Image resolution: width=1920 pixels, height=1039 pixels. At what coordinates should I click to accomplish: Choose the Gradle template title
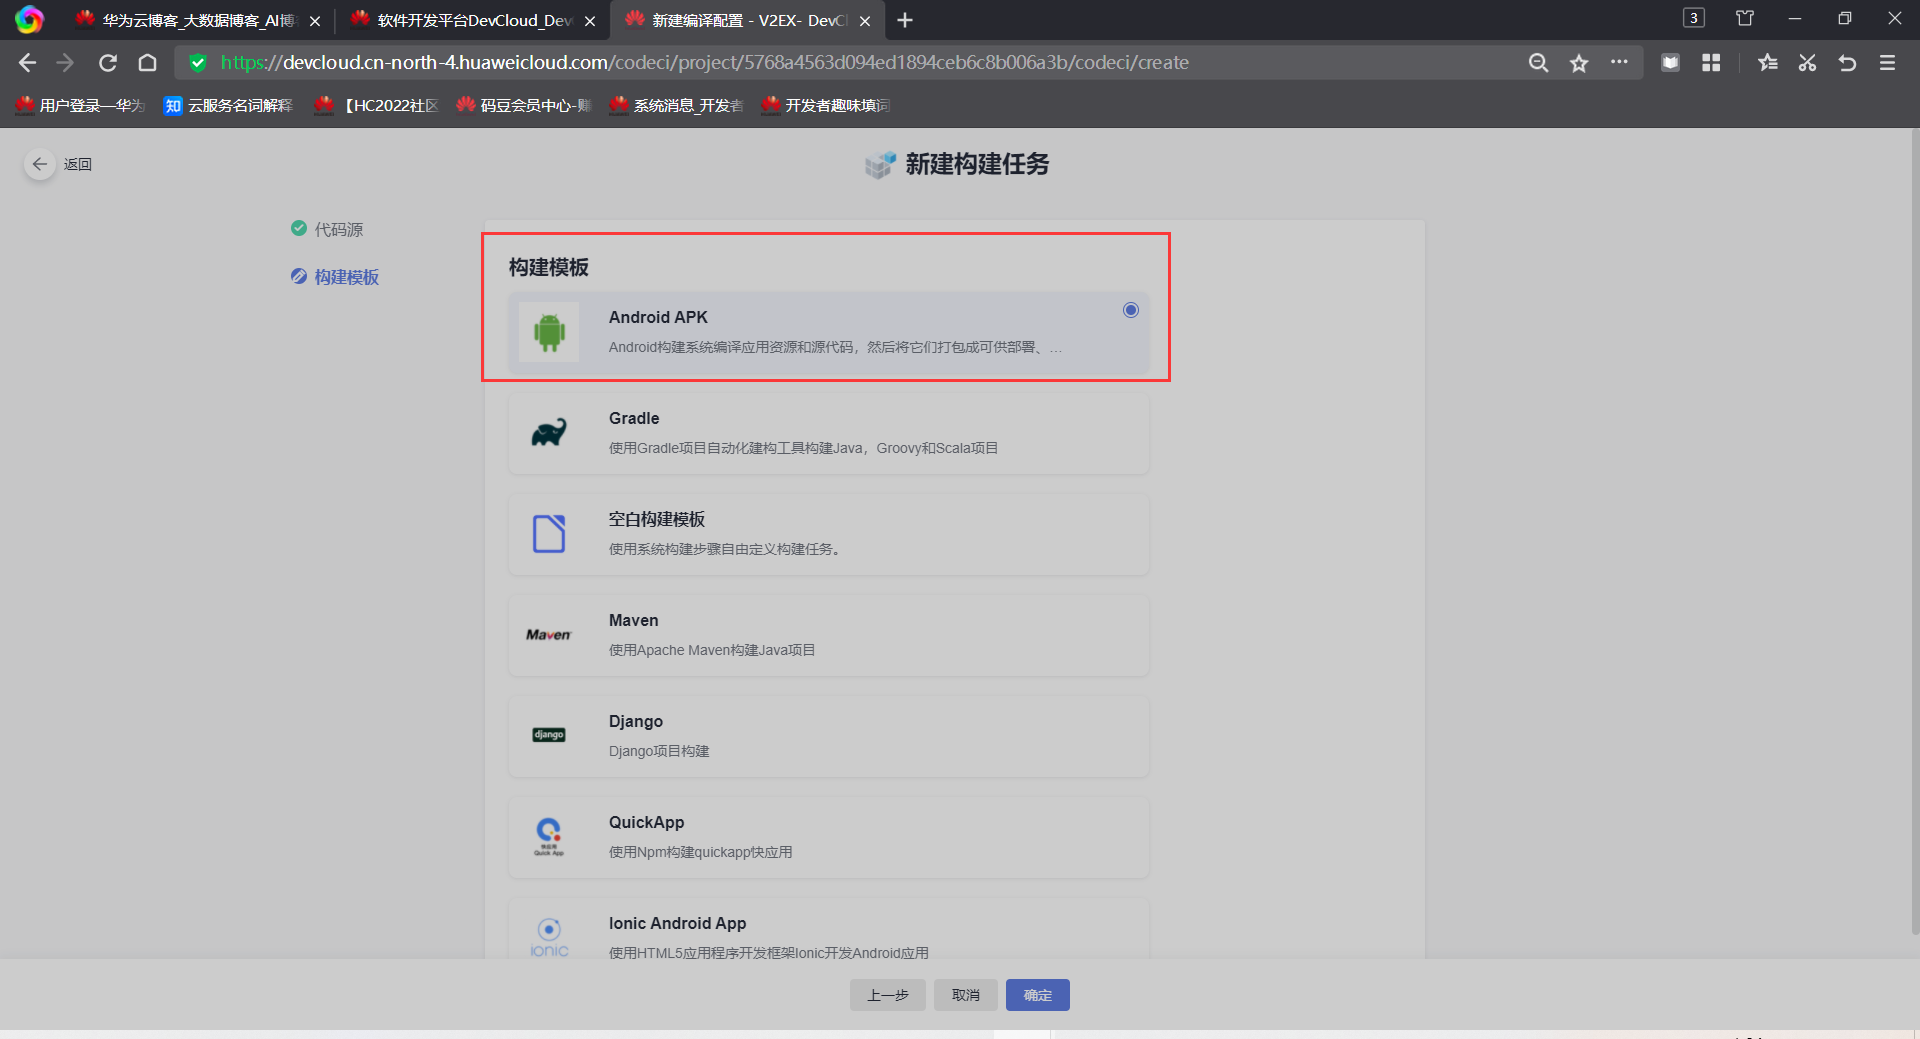tap(634, 418)
